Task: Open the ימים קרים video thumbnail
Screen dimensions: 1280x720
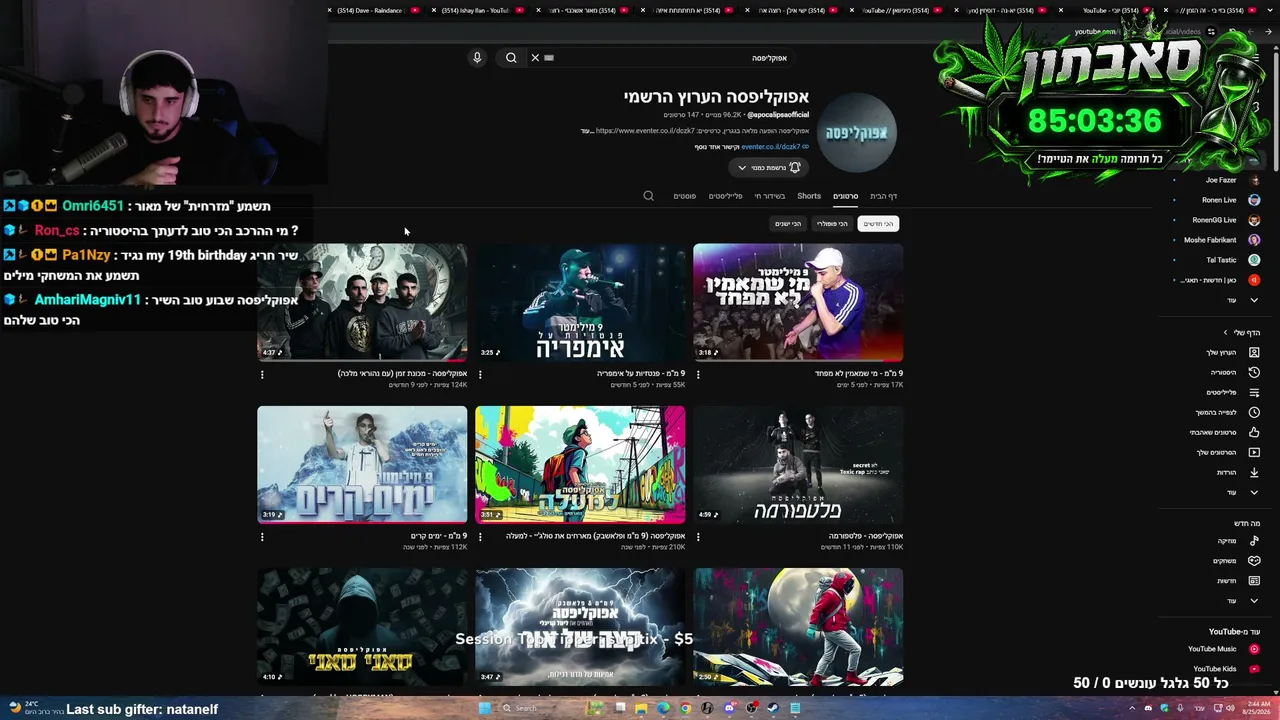Action: (362, 464)
